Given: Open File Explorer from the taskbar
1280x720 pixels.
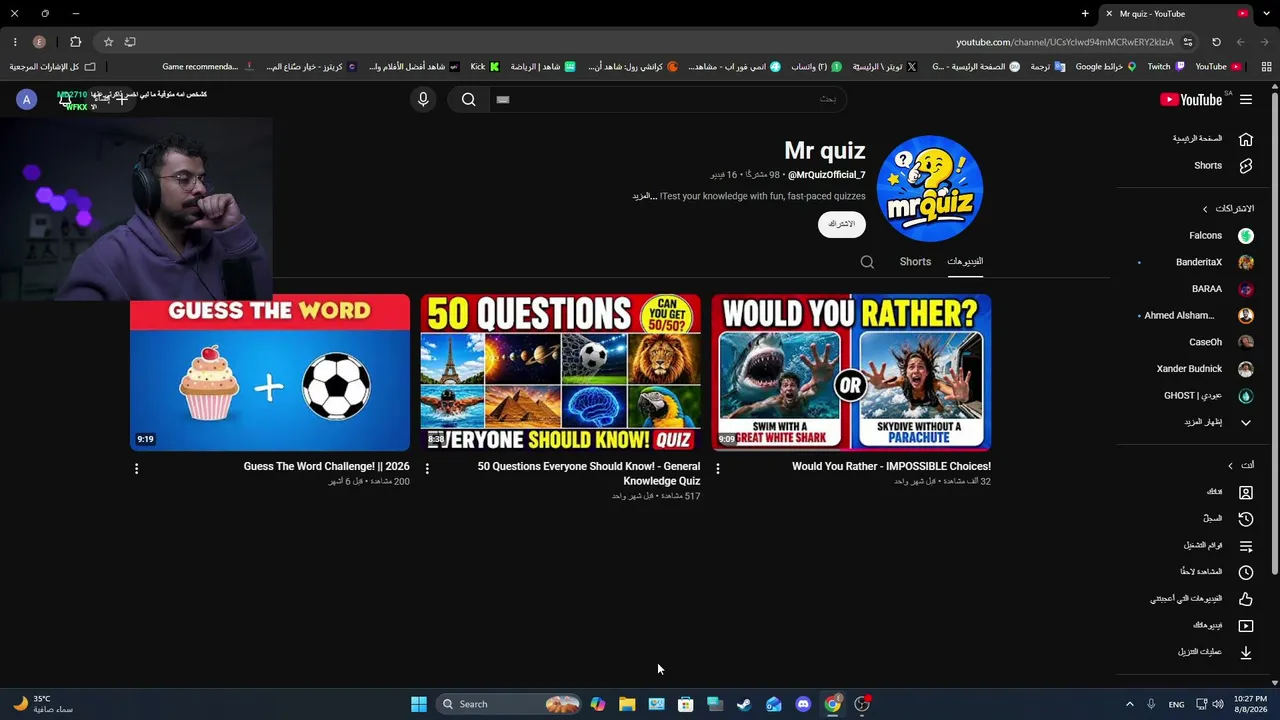Looking at the screenshot, I should click(627, 704).
